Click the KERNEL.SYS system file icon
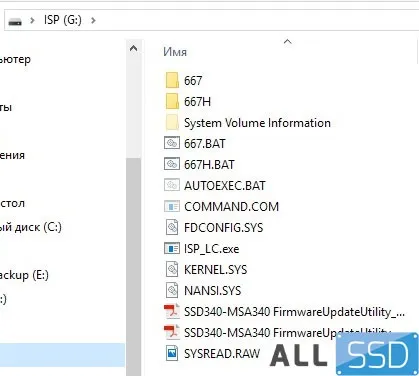The height and width of the screenshot is (376, 419). coord(172,269)
